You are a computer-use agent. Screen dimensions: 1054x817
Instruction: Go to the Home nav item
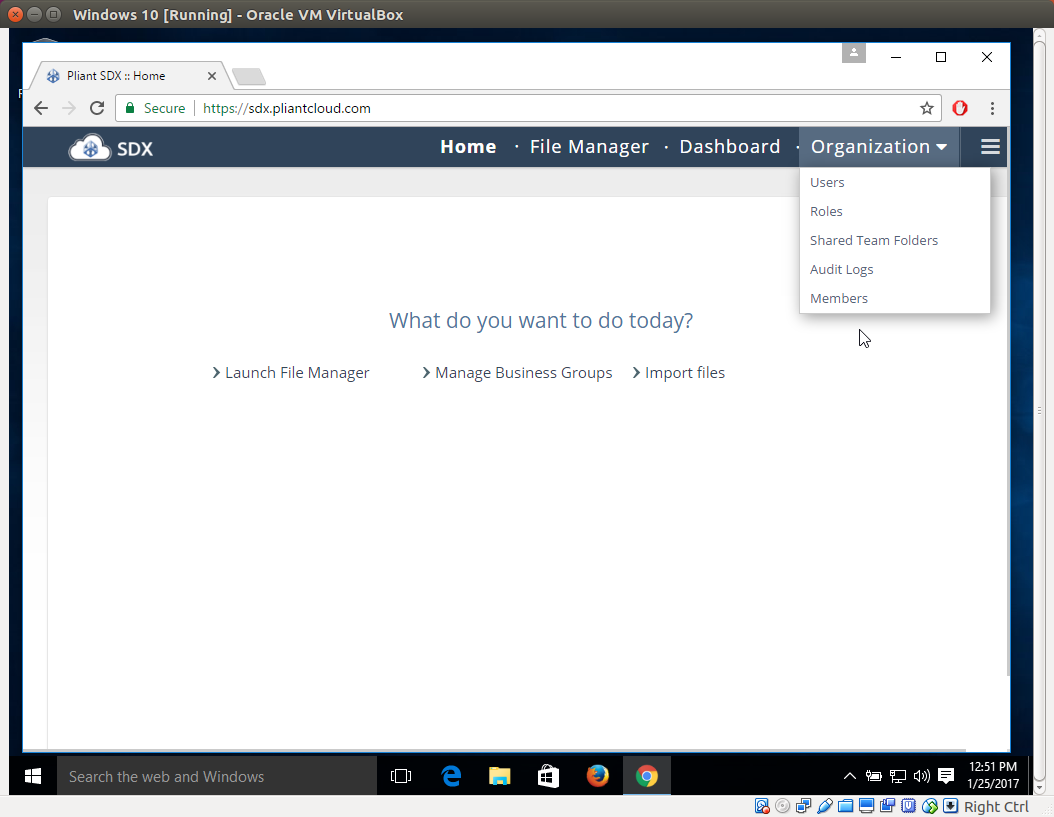click(x=469, y=147)
